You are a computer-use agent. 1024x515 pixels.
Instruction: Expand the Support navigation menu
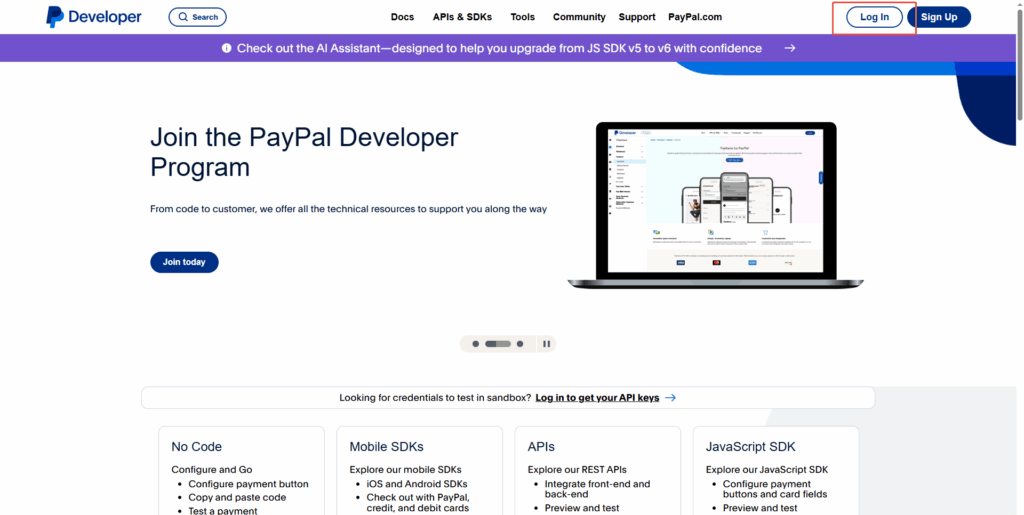tap(637, 17)
